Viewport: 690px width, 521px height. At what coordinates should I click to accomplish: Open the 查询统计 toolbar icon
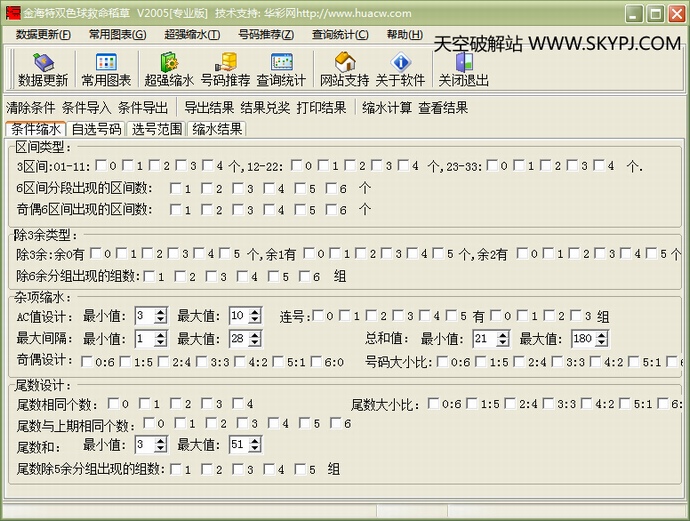[281, 70]
